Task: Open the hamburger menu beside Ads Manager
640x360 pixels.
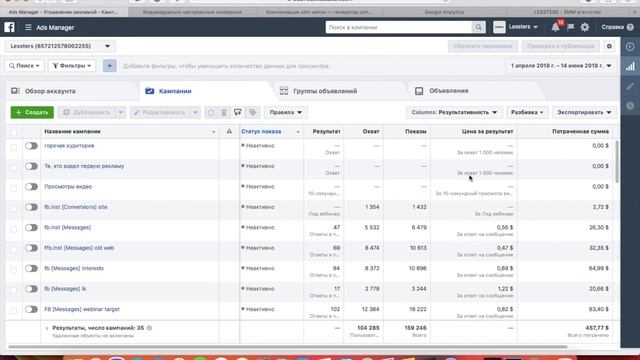Action: pyautogui.click(x=28, y=27)
